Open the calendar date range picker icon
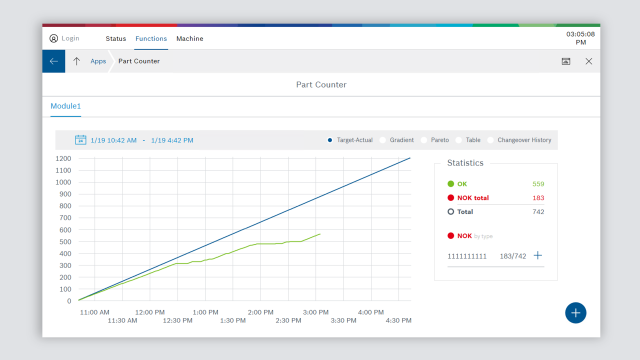 click(x=80, y=140)
